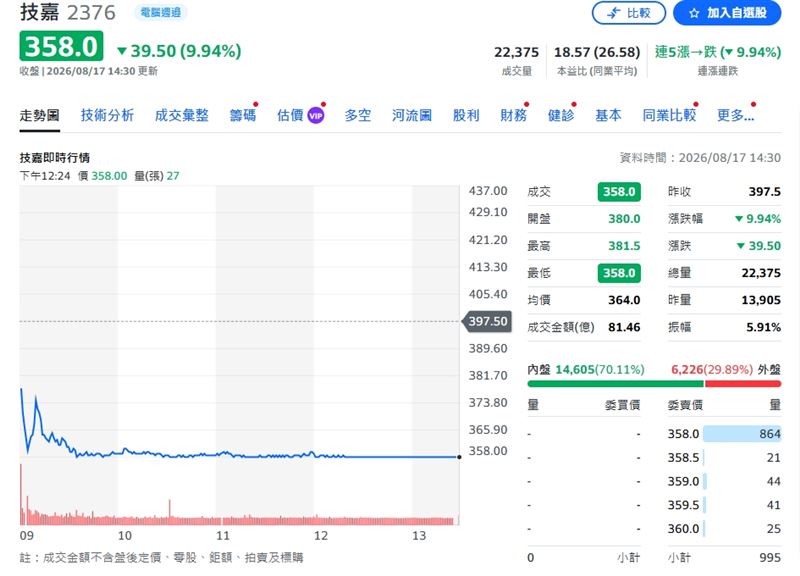The width and height of the screenshot is (800, 576).
Task: Click the 比較 compare button
Action: [x=629, y=13]
